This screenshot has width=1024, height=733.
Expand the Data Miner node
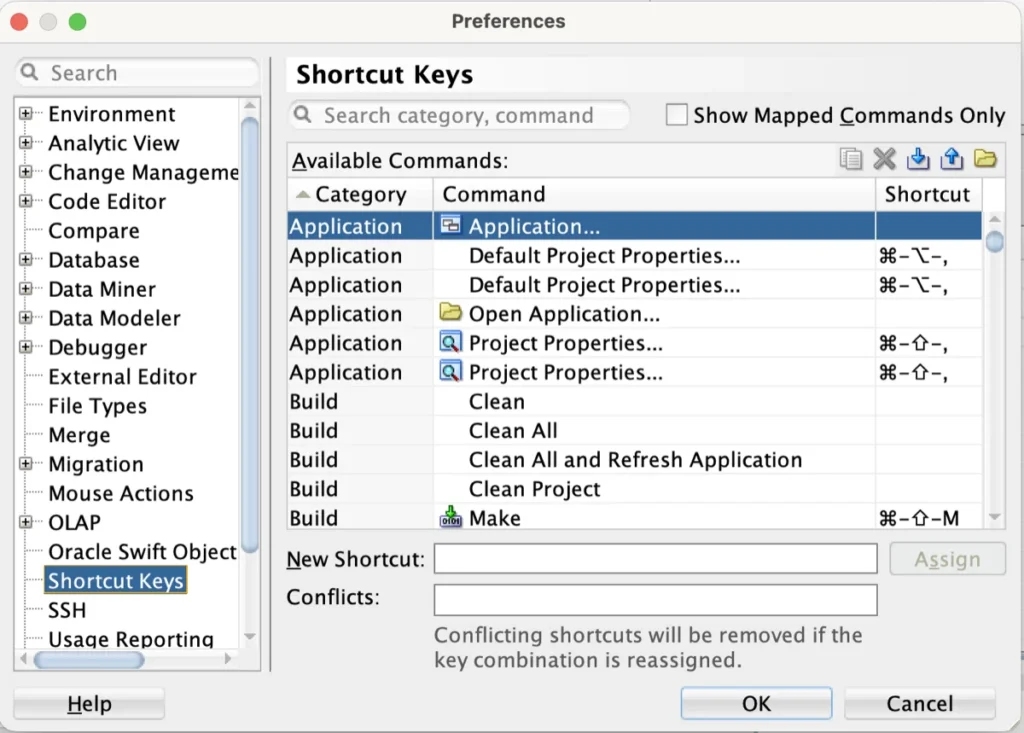tap(25, 289)
